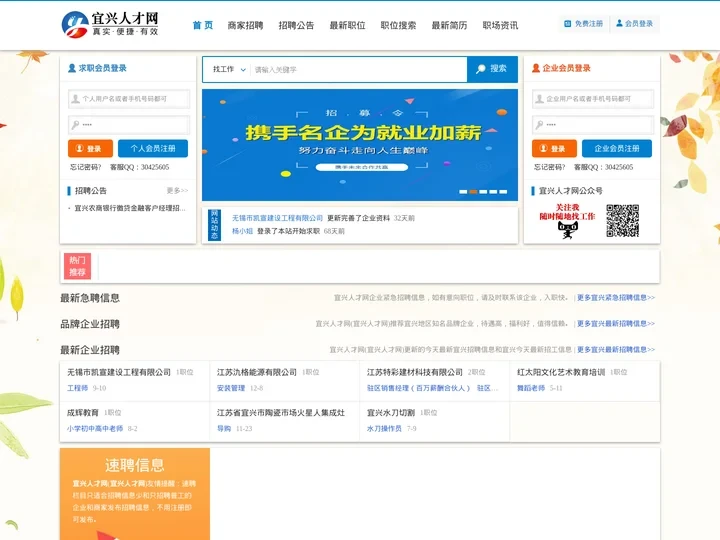This screenshot has width=720, height=540.
Task: Click the 热门推荐 red tag
Action: click(77, 266)
